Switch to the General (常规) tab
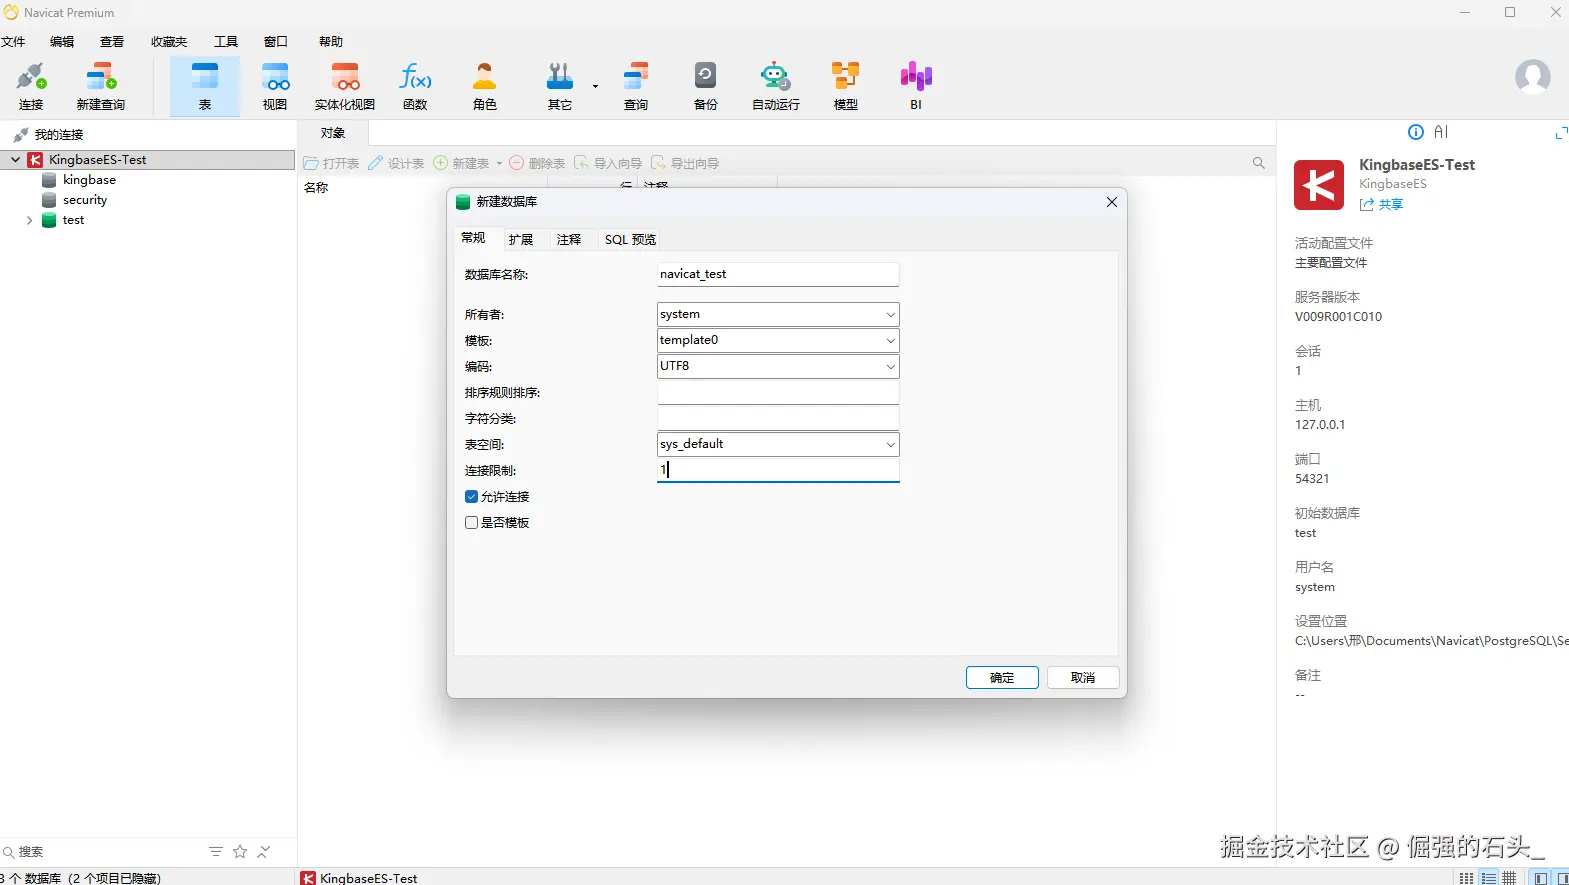This screenshot has height=885, width=1569. (473, 238)
